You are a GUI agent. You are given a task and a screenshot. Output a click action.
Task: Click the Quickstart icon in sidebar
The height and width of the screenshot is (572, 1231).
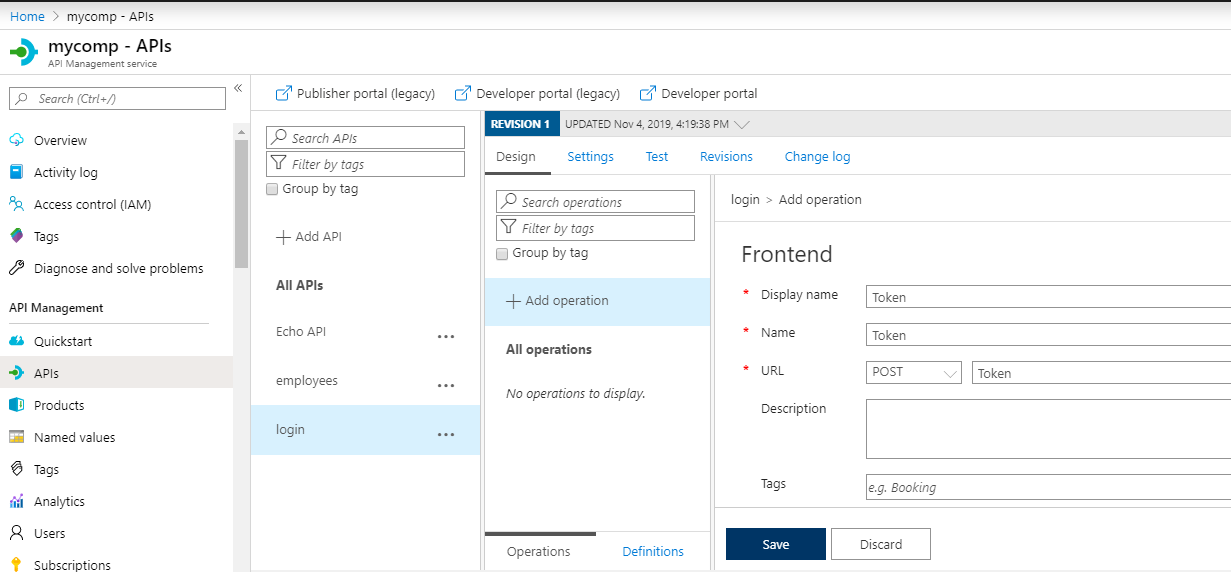click(16, 341)
